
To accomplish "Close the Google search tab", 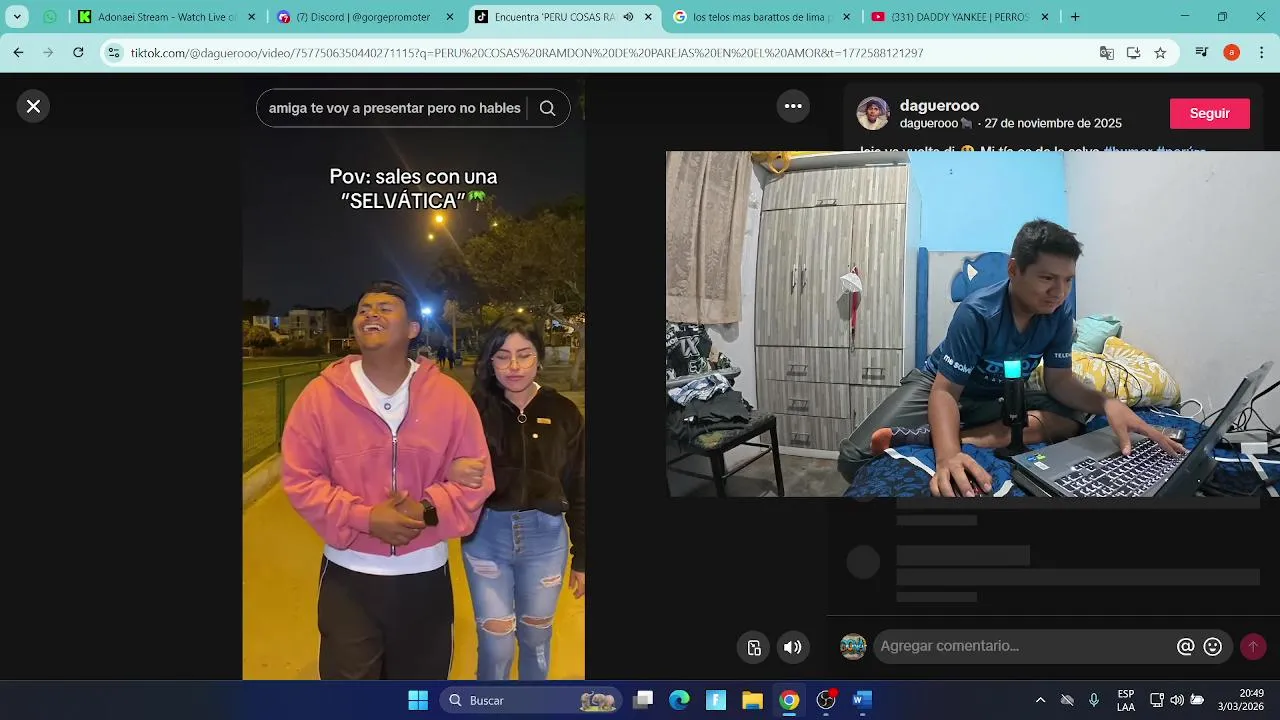I will (846, 17).
